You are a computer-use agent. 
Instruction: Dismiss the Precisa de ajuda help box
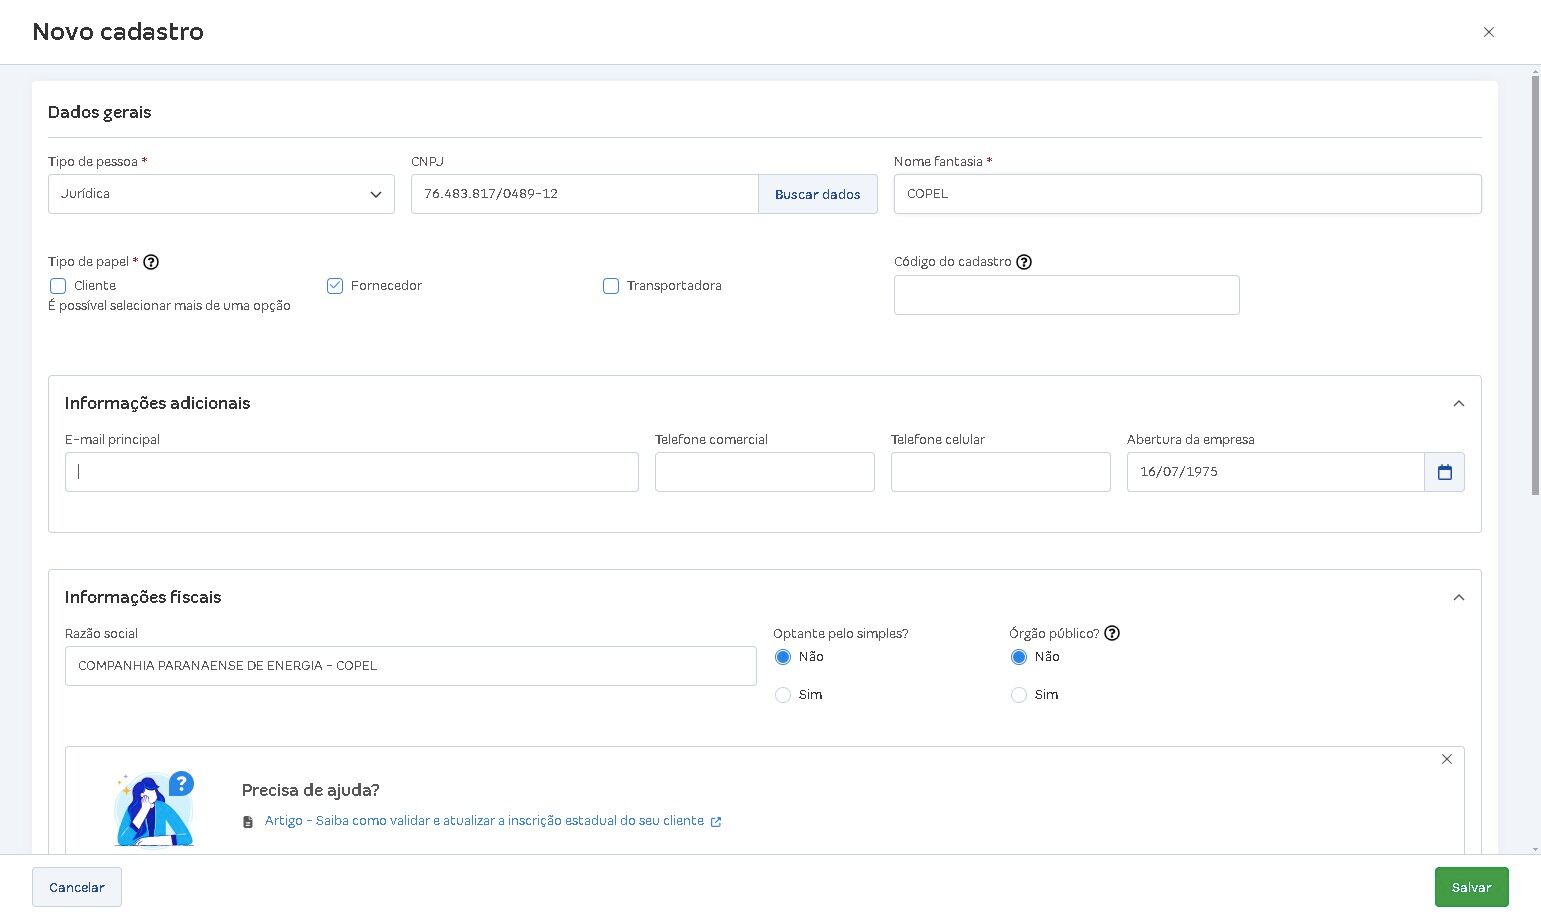[x=1446, y=759]
